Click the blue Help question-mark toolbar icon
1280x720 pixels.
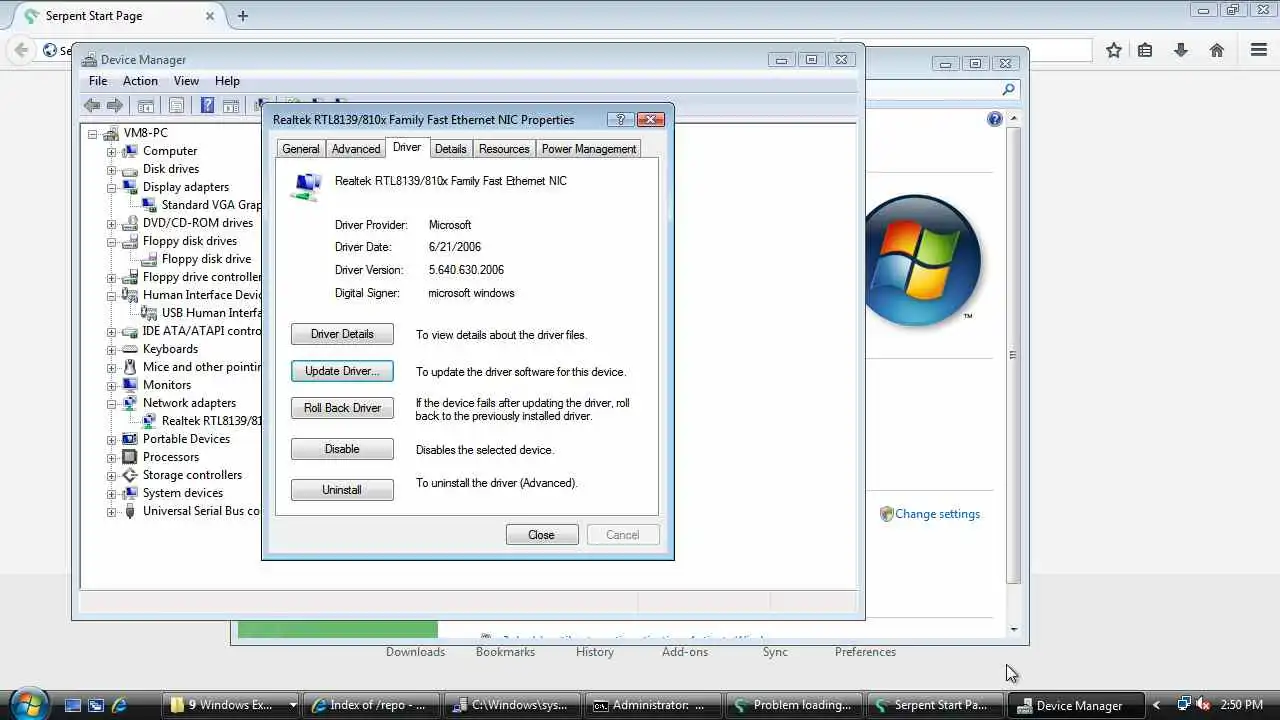(207, 105)
